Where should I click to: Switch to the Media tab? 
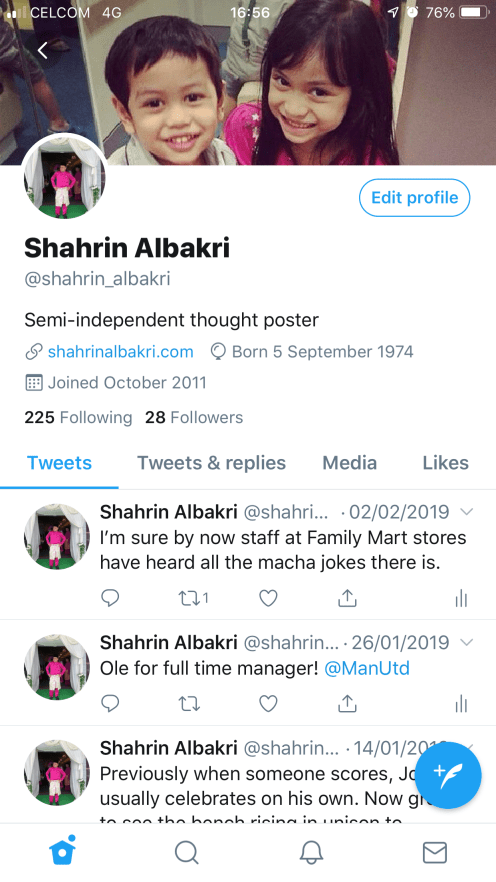point(349,463)
